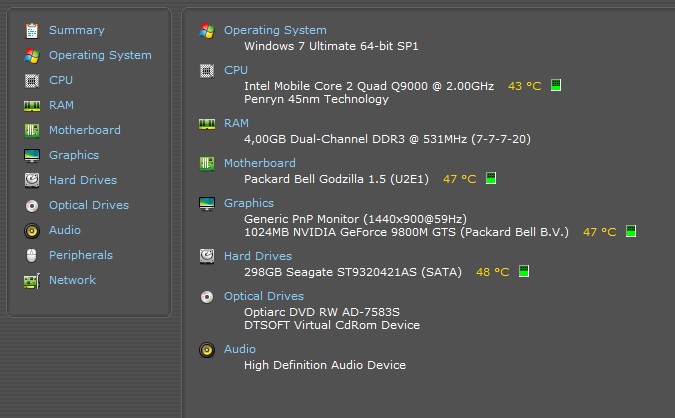
Task: Click green temperature indicator next to hard drive 48 °C
Action: [523, 271]
